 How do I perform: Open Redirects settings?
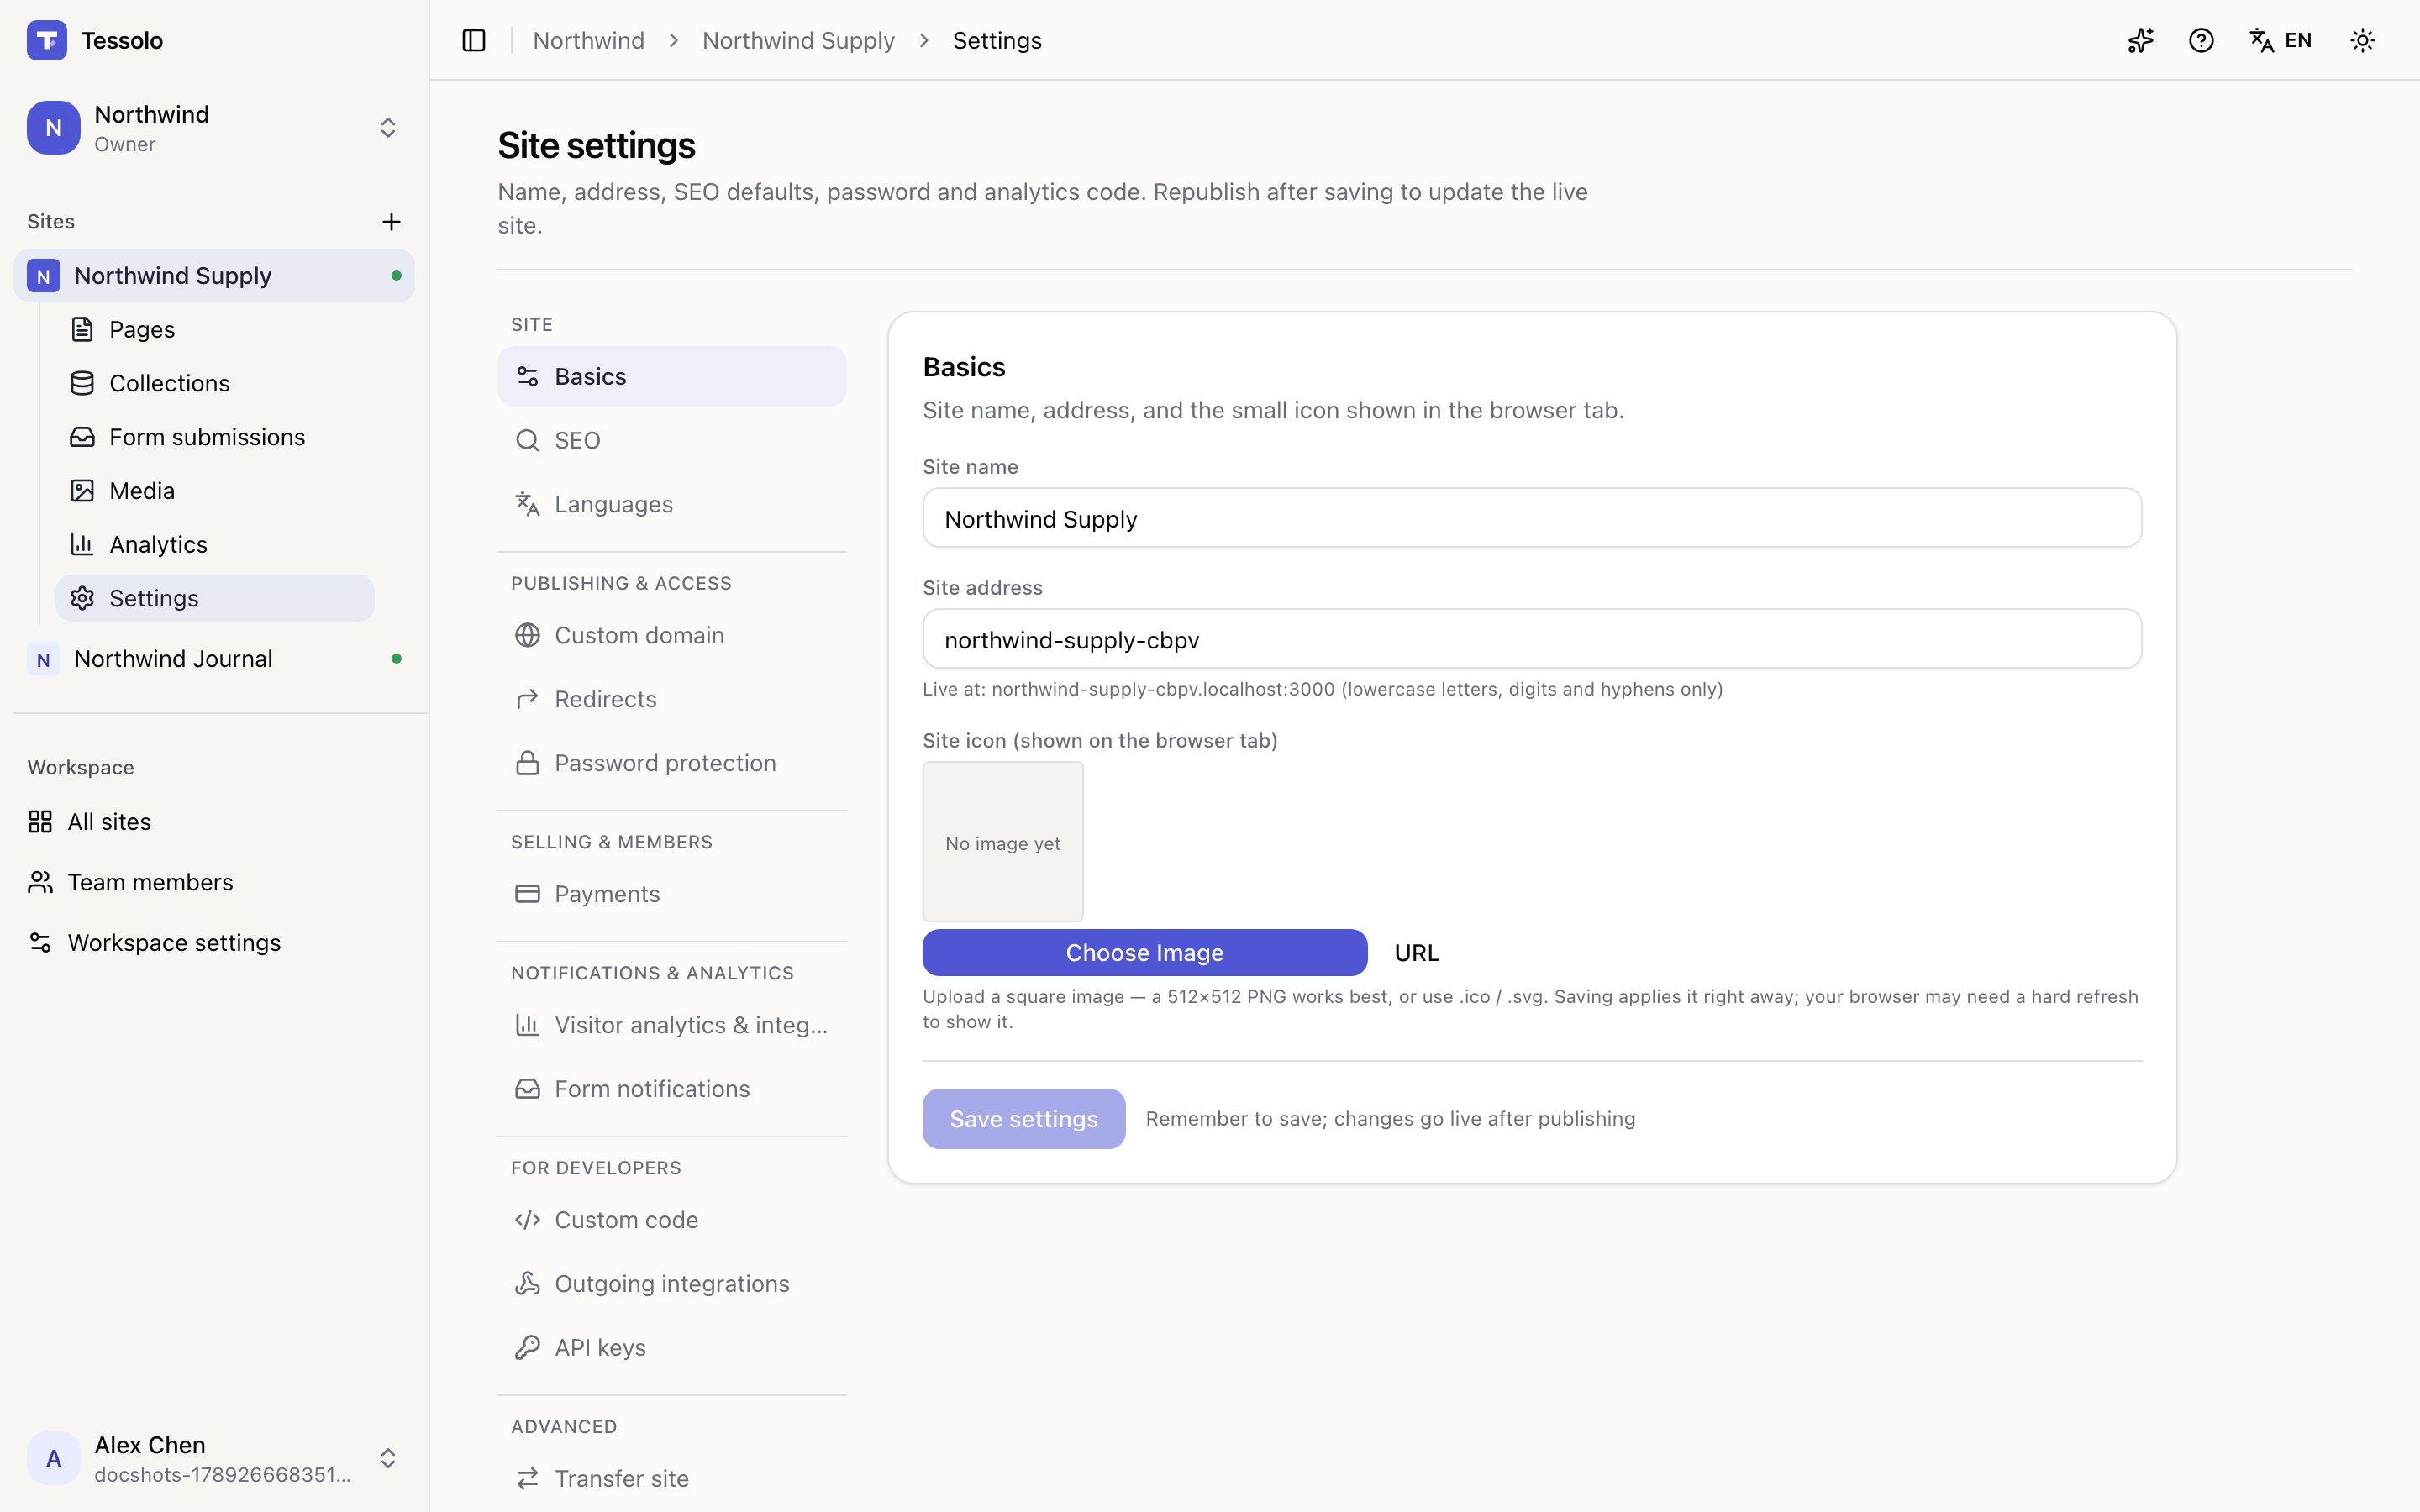tap(672, 699)
